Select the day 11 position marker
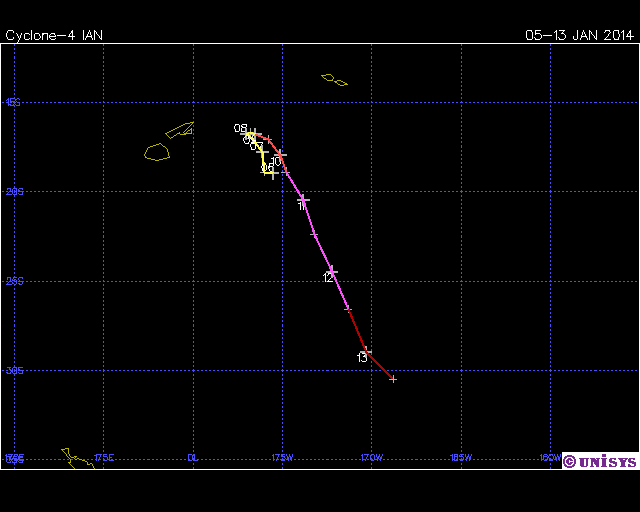The height and width of the screenshot is (512, 640). pyautogui.click(x=303, y=200)
